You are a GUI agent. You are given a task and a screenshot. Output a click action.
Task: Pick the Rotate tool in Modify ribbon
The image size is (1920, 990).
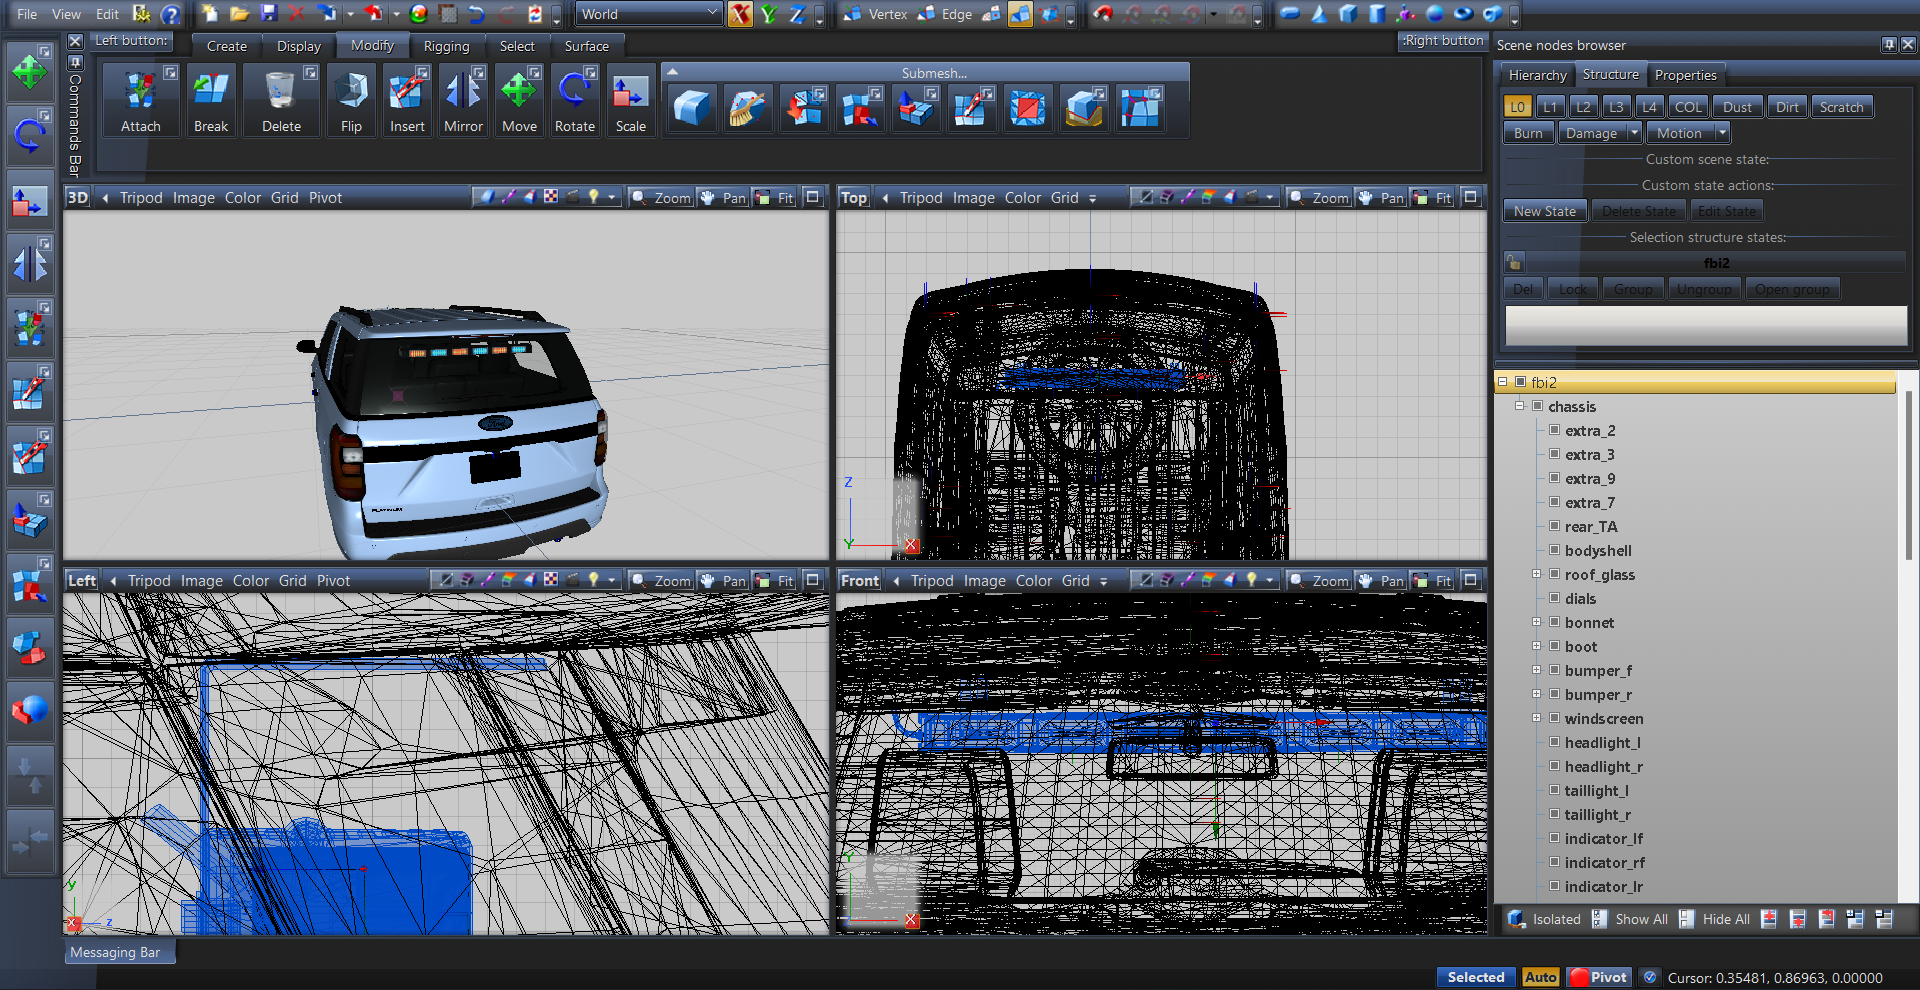click(574, 100)
